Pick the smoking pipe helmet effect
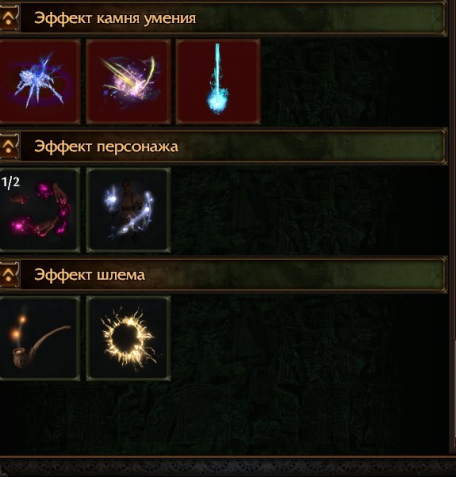 (39, 338)
